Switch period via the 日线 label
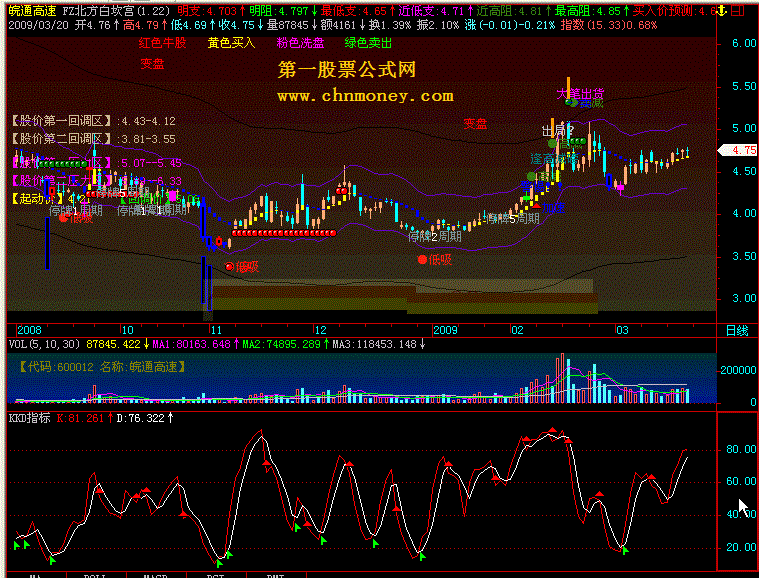759x578 pixels. [x=737, y=331]
